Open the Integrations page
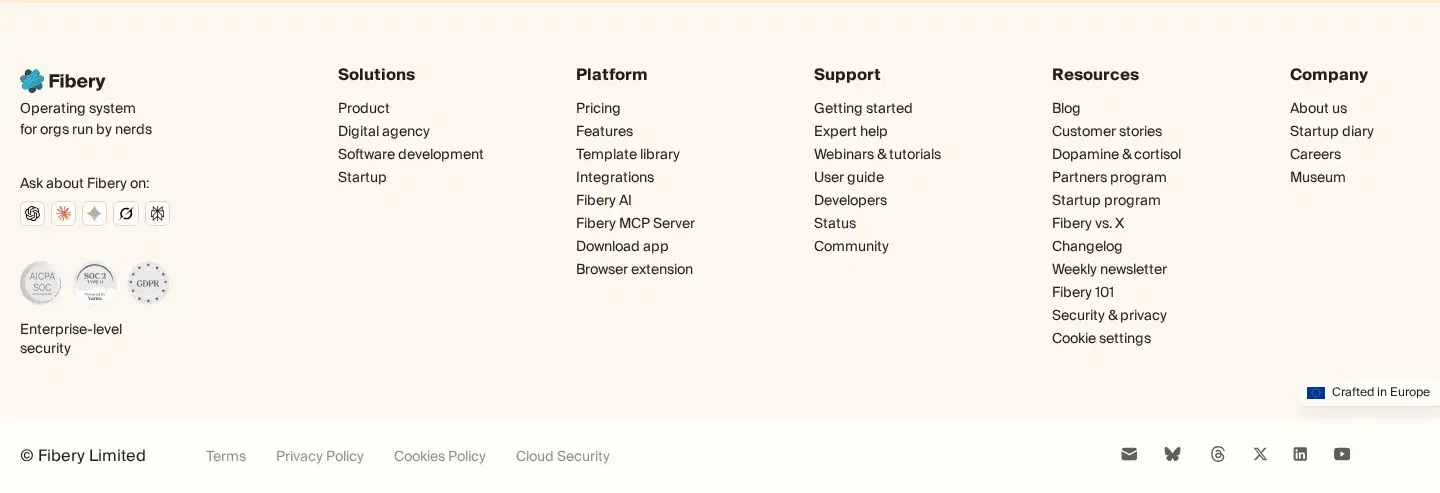This screenshot has width=1440, height=493. [615, 177]
